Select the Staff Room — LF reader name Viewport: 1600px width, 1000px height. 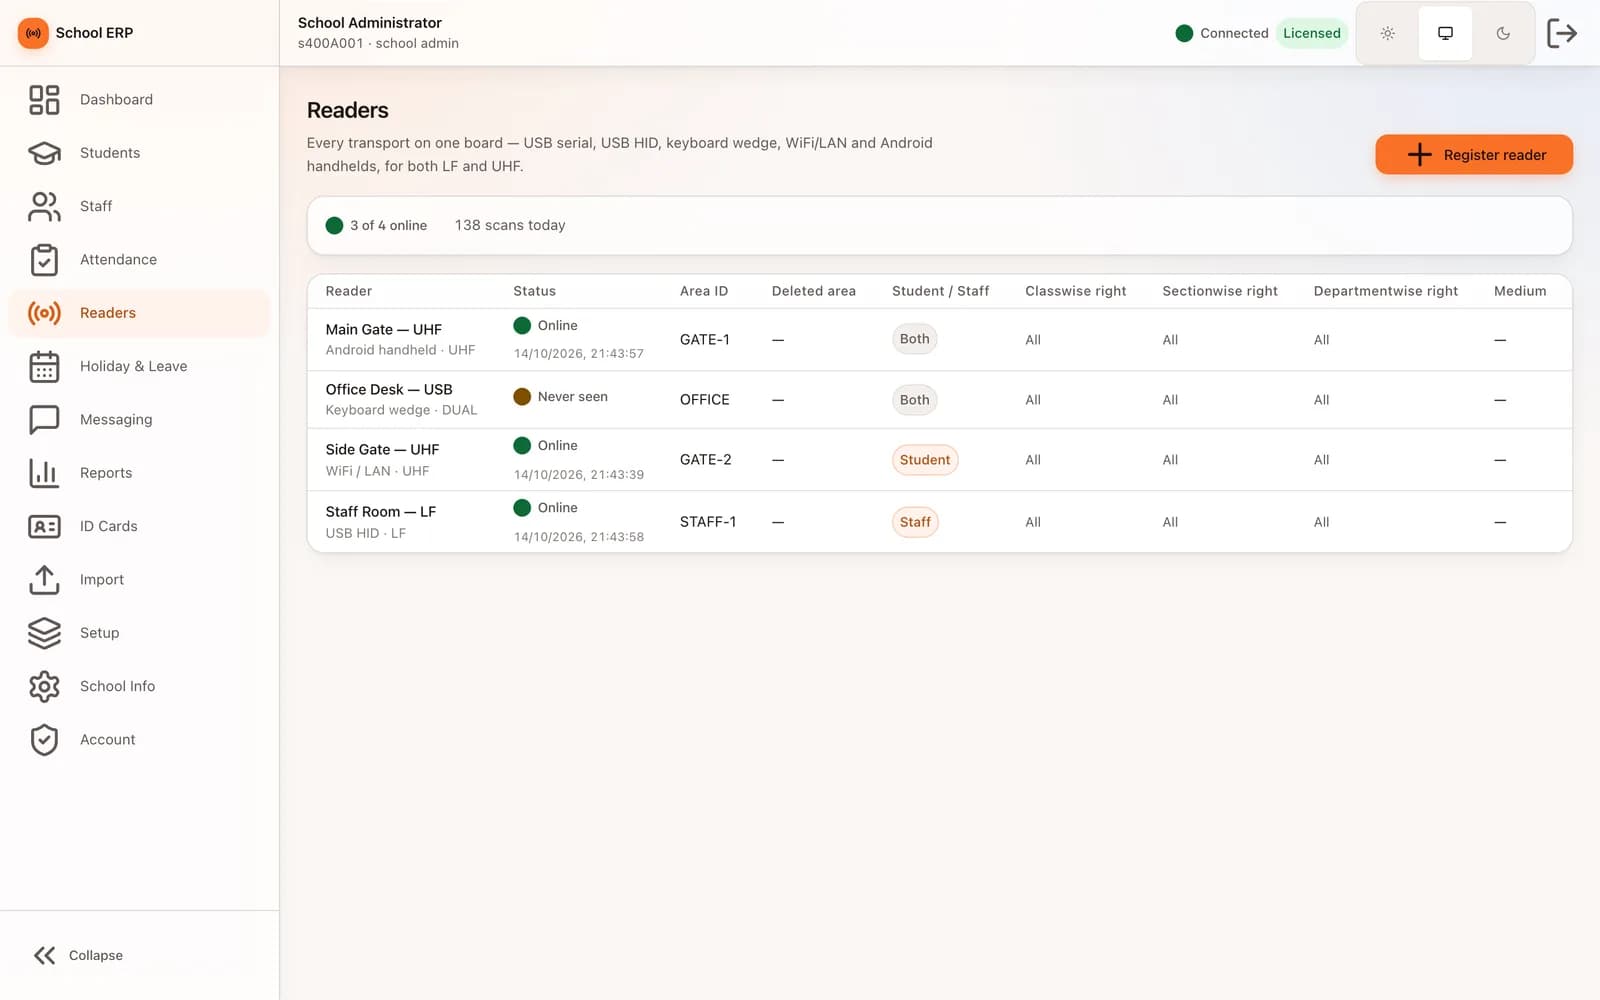point(380,512)
